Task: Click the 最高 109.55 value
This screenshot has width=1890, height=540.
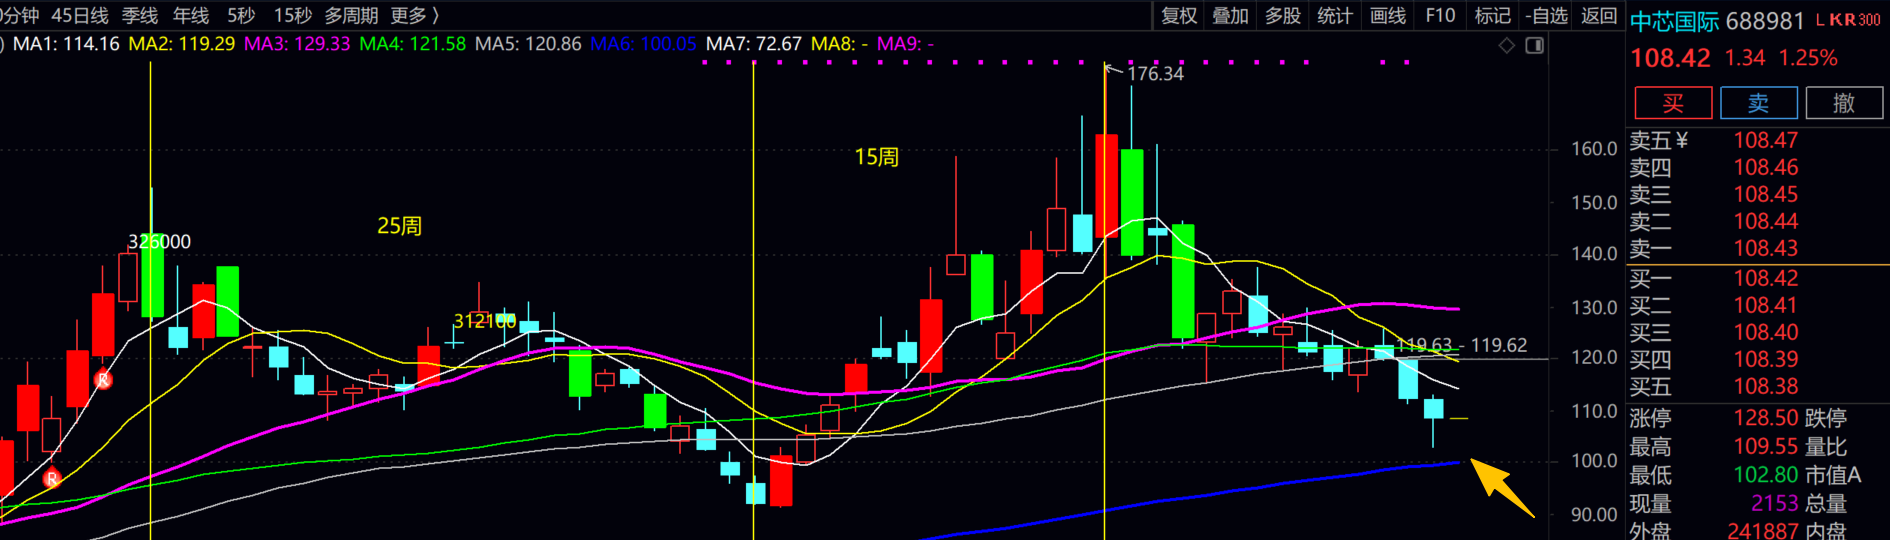Action: 1766,447
